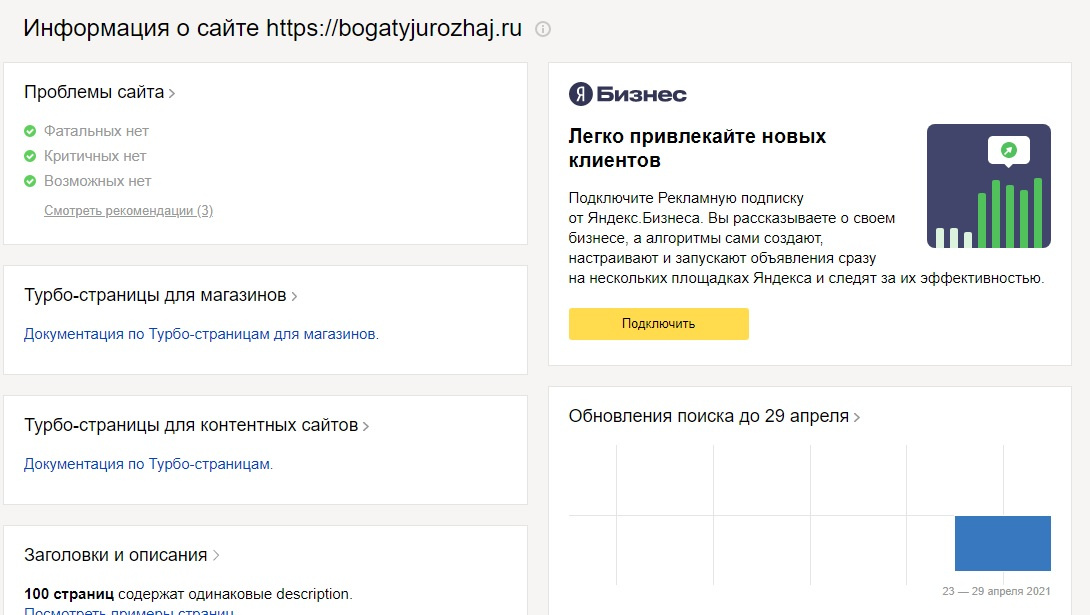
Task: Click the blue bar in search updates chart
Action: [1002, 543]
